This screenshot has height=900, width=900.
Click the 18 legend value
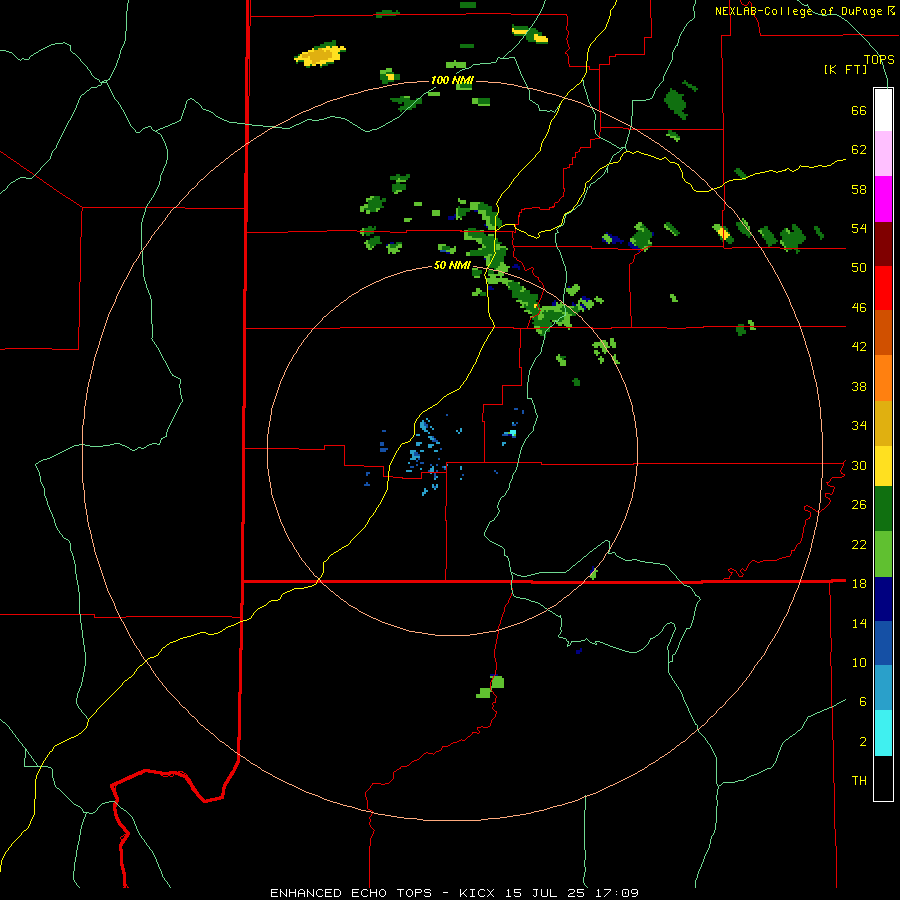(x=859, y=584)
